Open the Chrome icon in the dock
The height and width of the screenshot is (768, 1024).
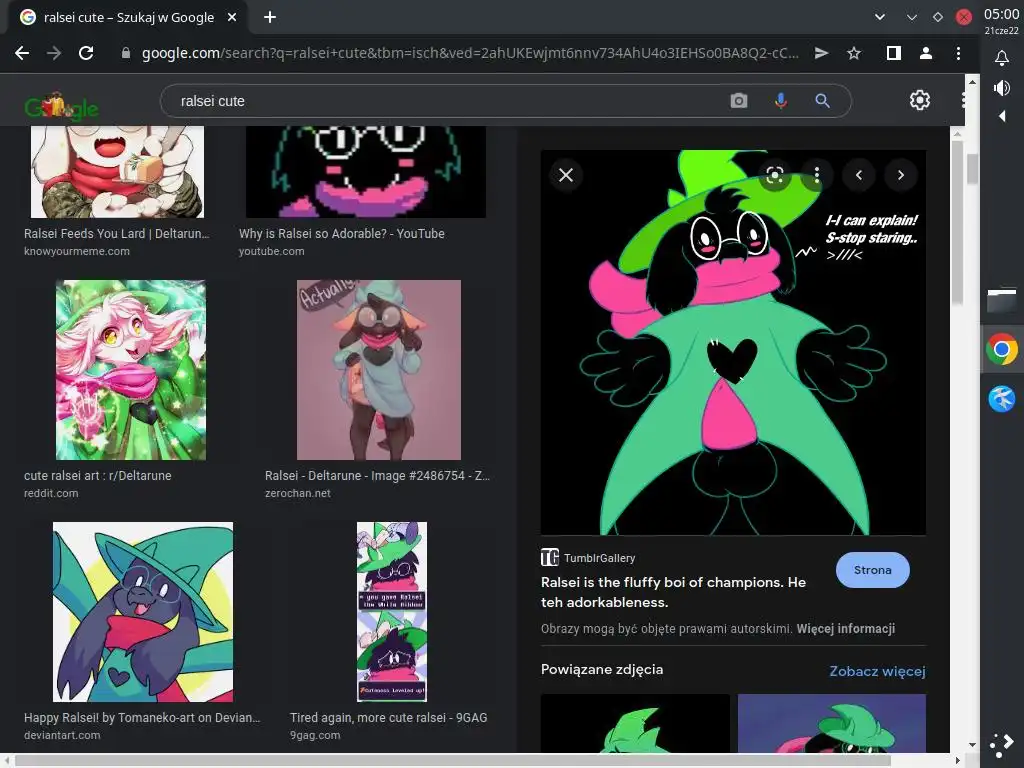point(1002,350)
